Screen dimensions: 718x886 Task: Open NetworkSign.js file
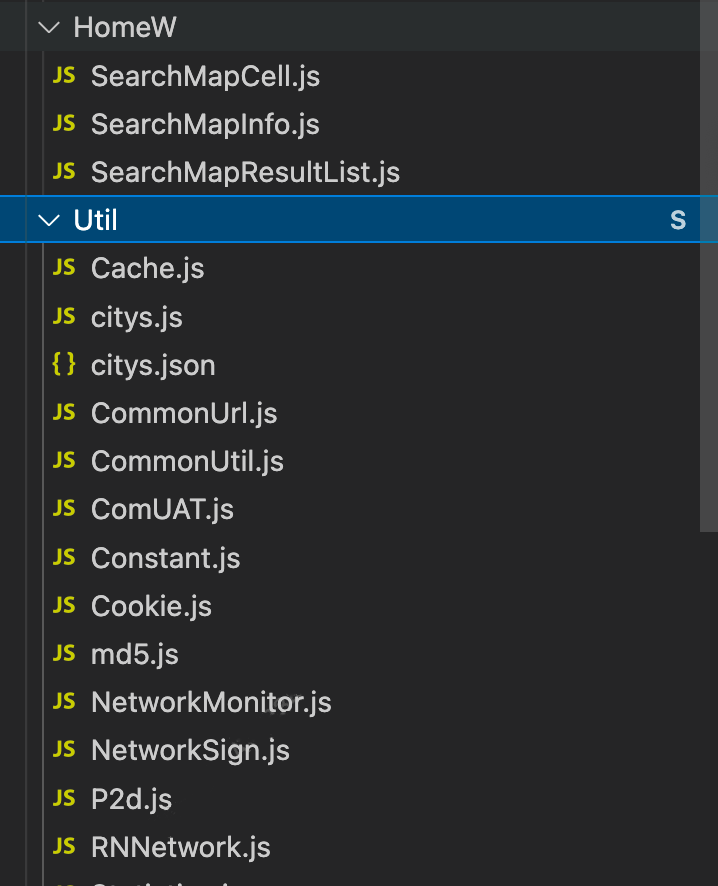190,750
